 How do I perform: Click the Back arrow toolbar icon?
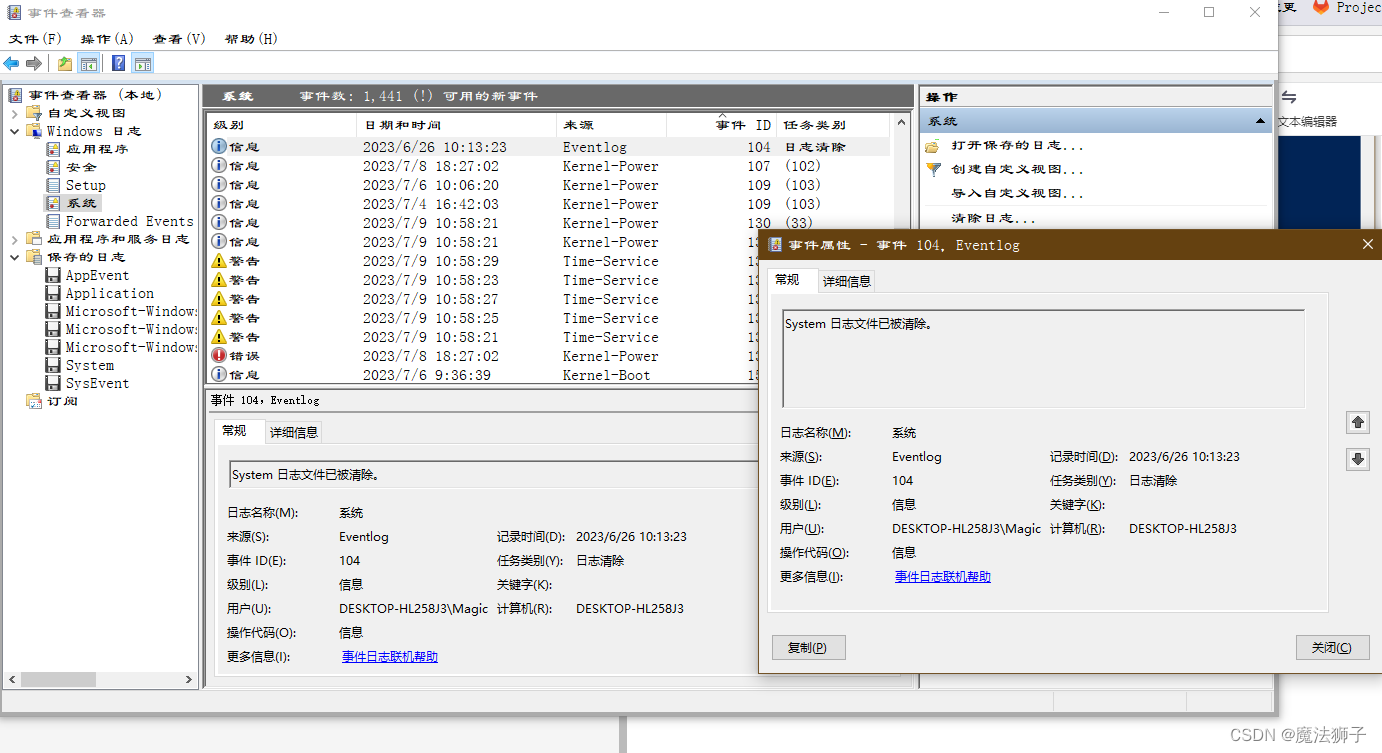[12, 64]
